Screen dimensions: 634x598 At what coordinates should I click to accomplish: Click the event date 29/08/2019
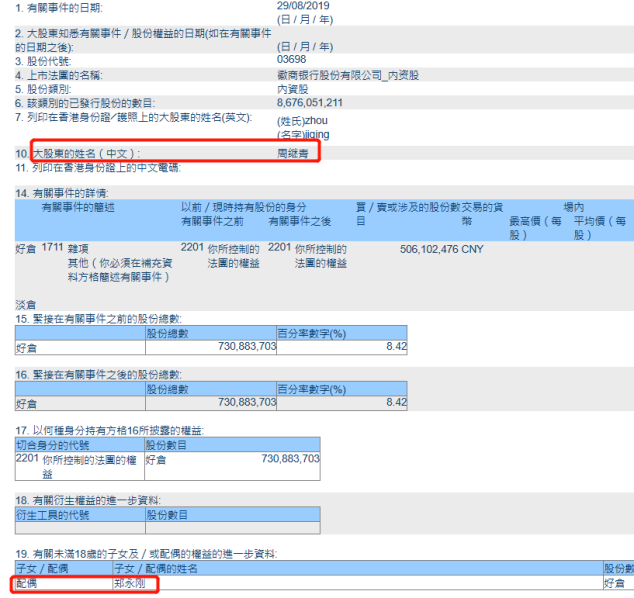click(303, 6)
